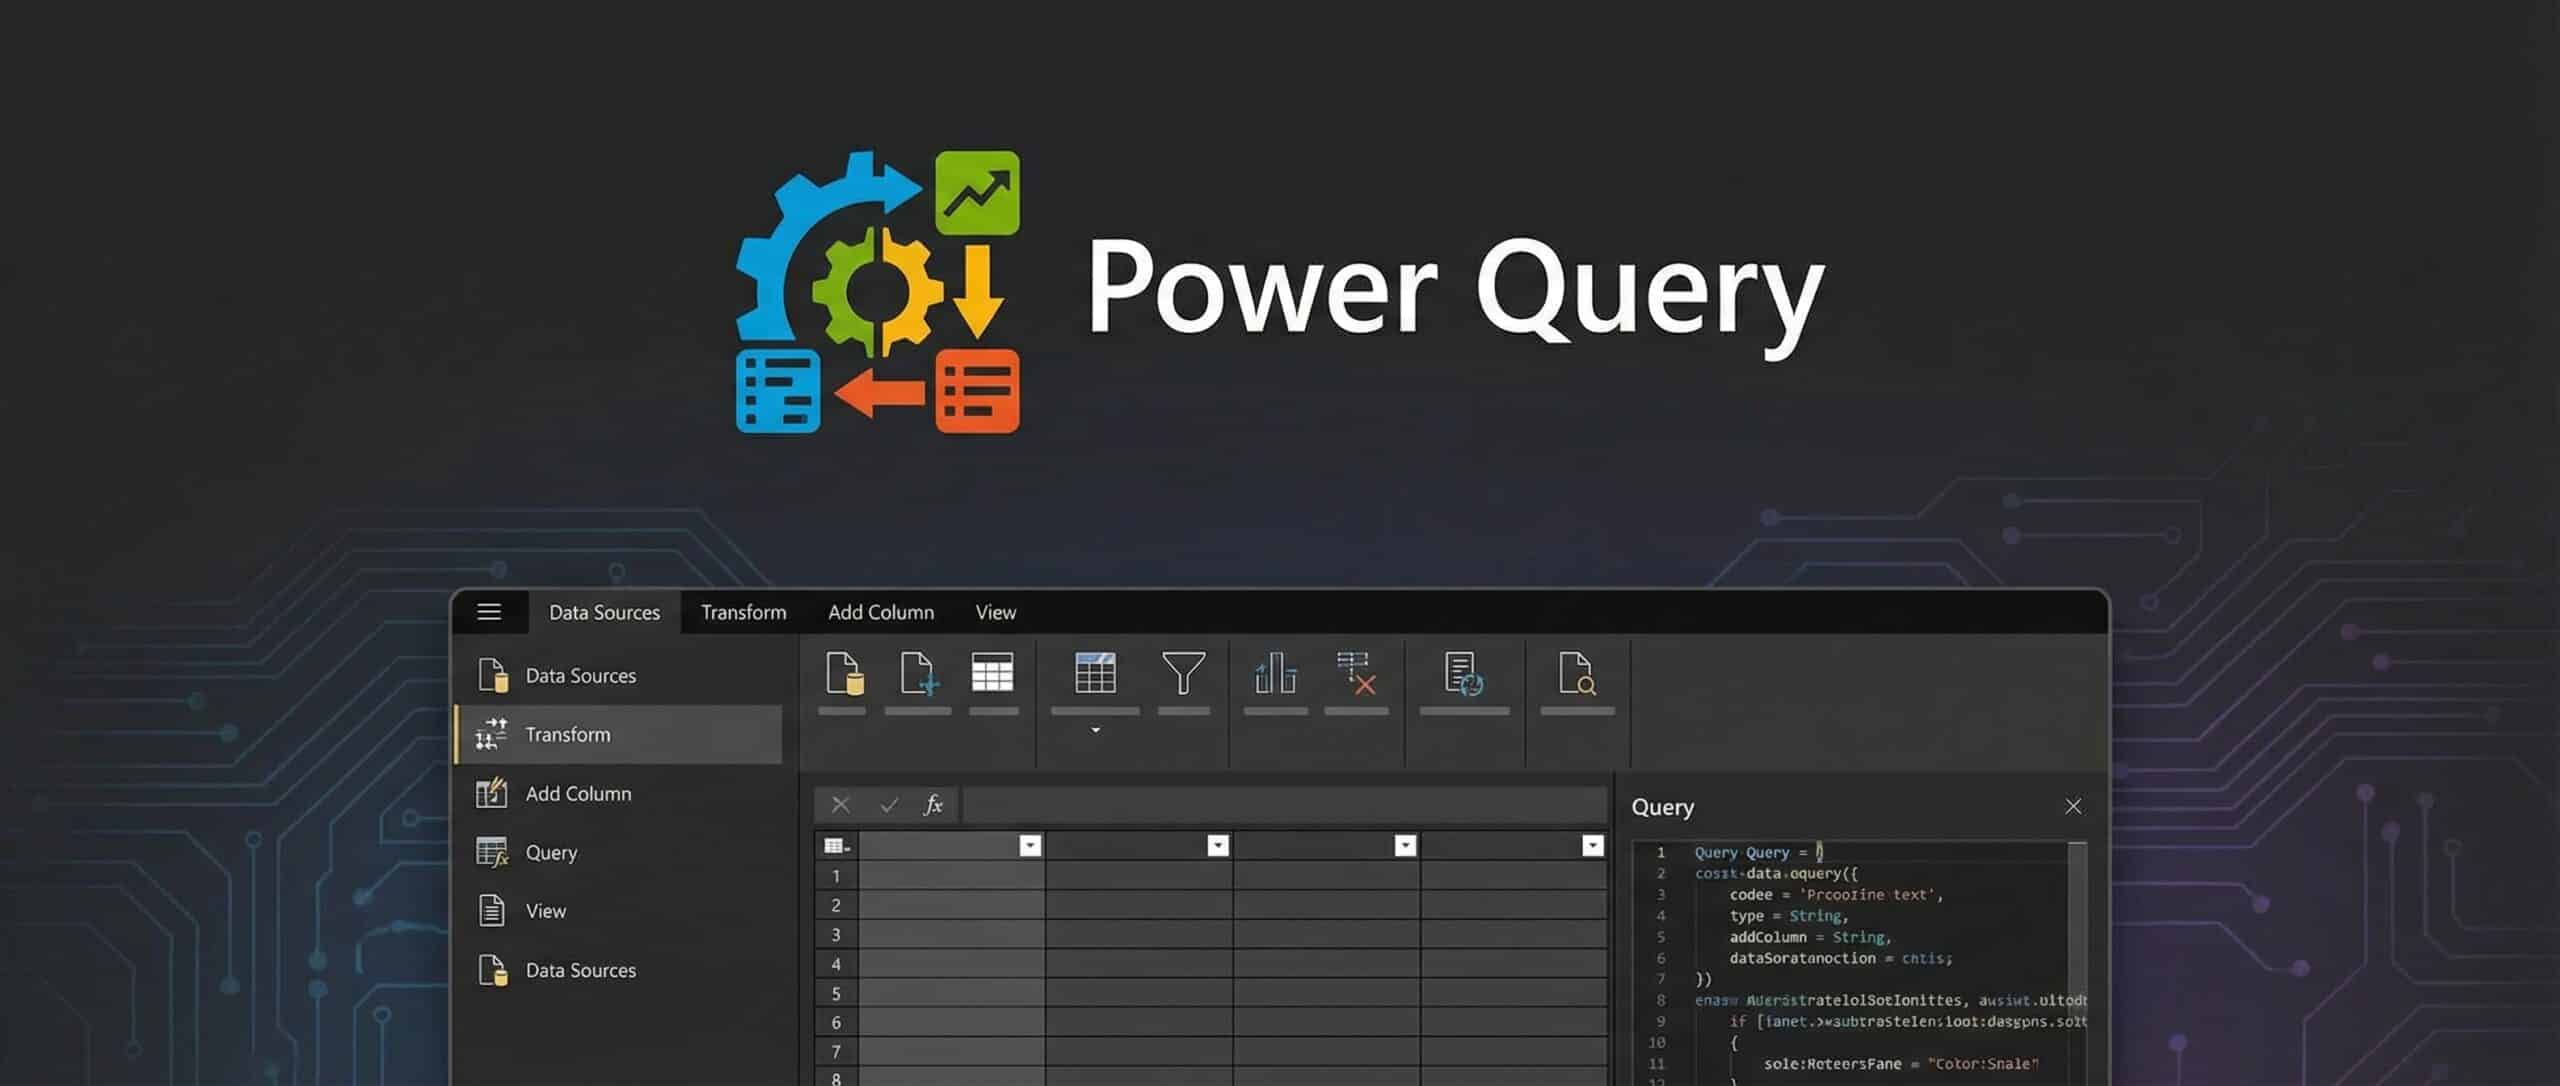
Task: Open the document search preview icon
Action: tap(1576, 675)
